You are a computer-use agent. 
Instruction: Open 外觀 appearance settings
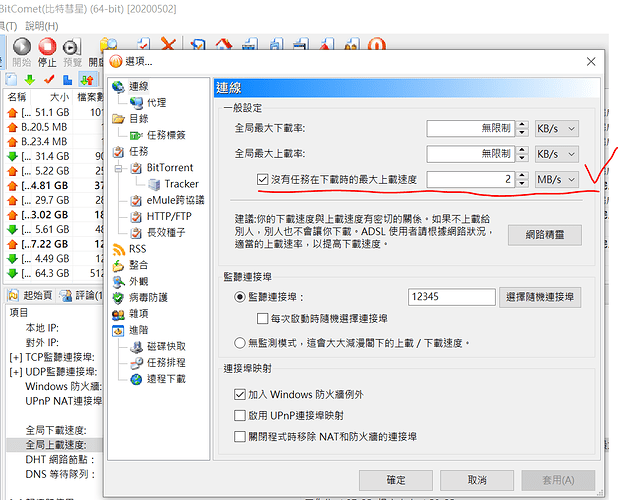138,281
